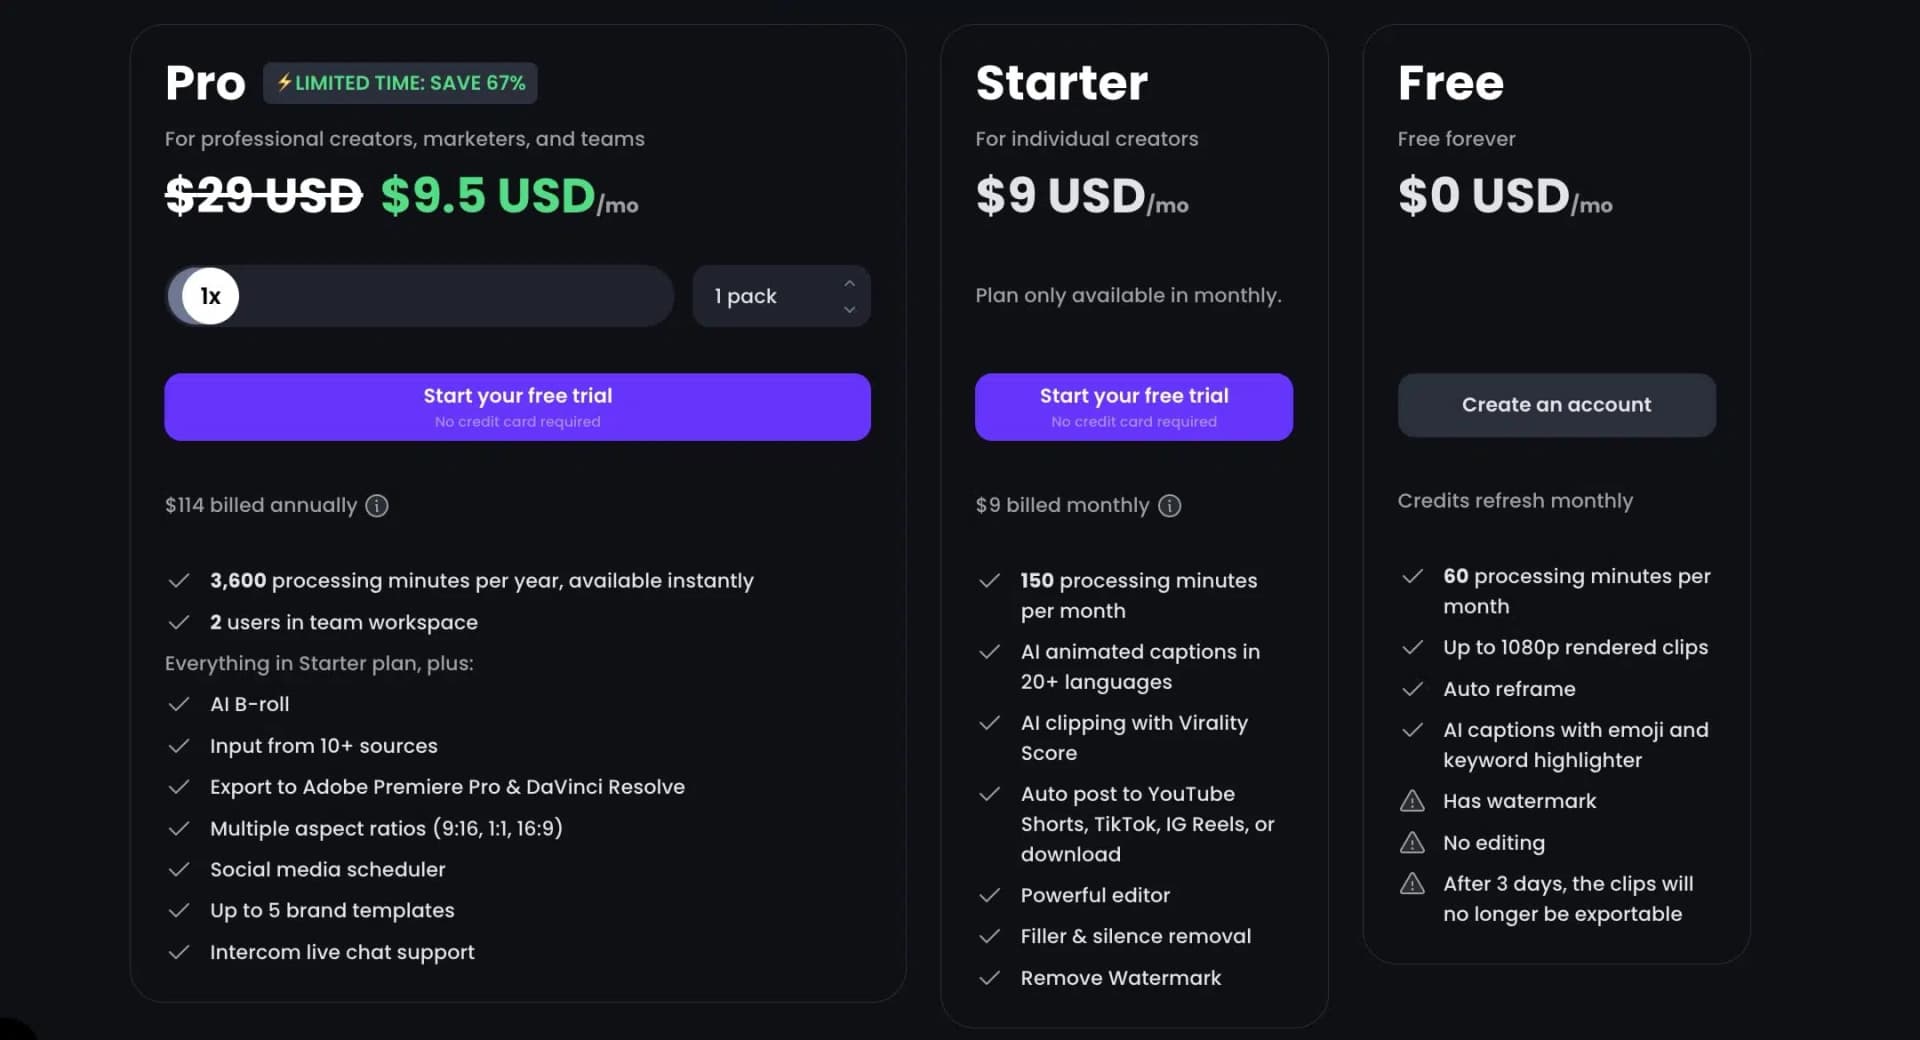The image size is (1920, 1040).
Task: Click the checkmark beside Powerful editor
Action: click(990, 896)
